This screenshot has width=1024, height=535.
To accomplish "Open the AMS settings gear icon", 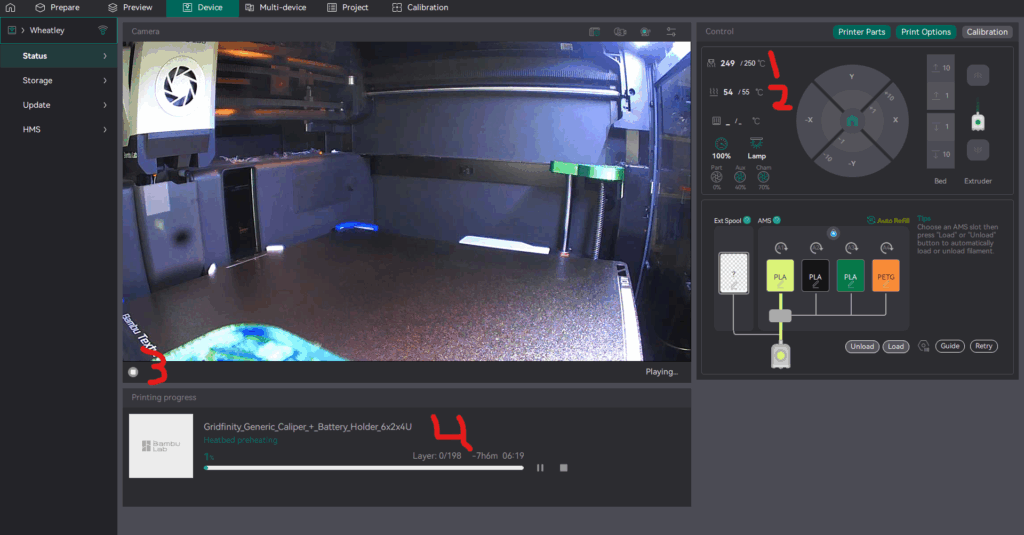I will click(923, 346).
